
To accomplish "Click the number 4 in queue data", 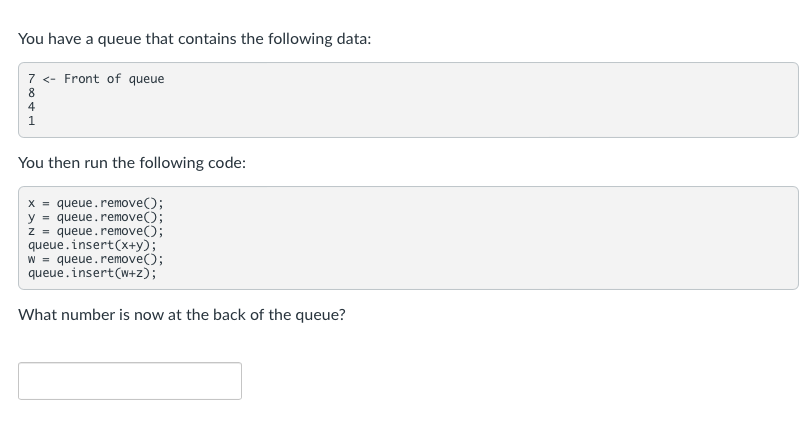I will tap(32, 107).
